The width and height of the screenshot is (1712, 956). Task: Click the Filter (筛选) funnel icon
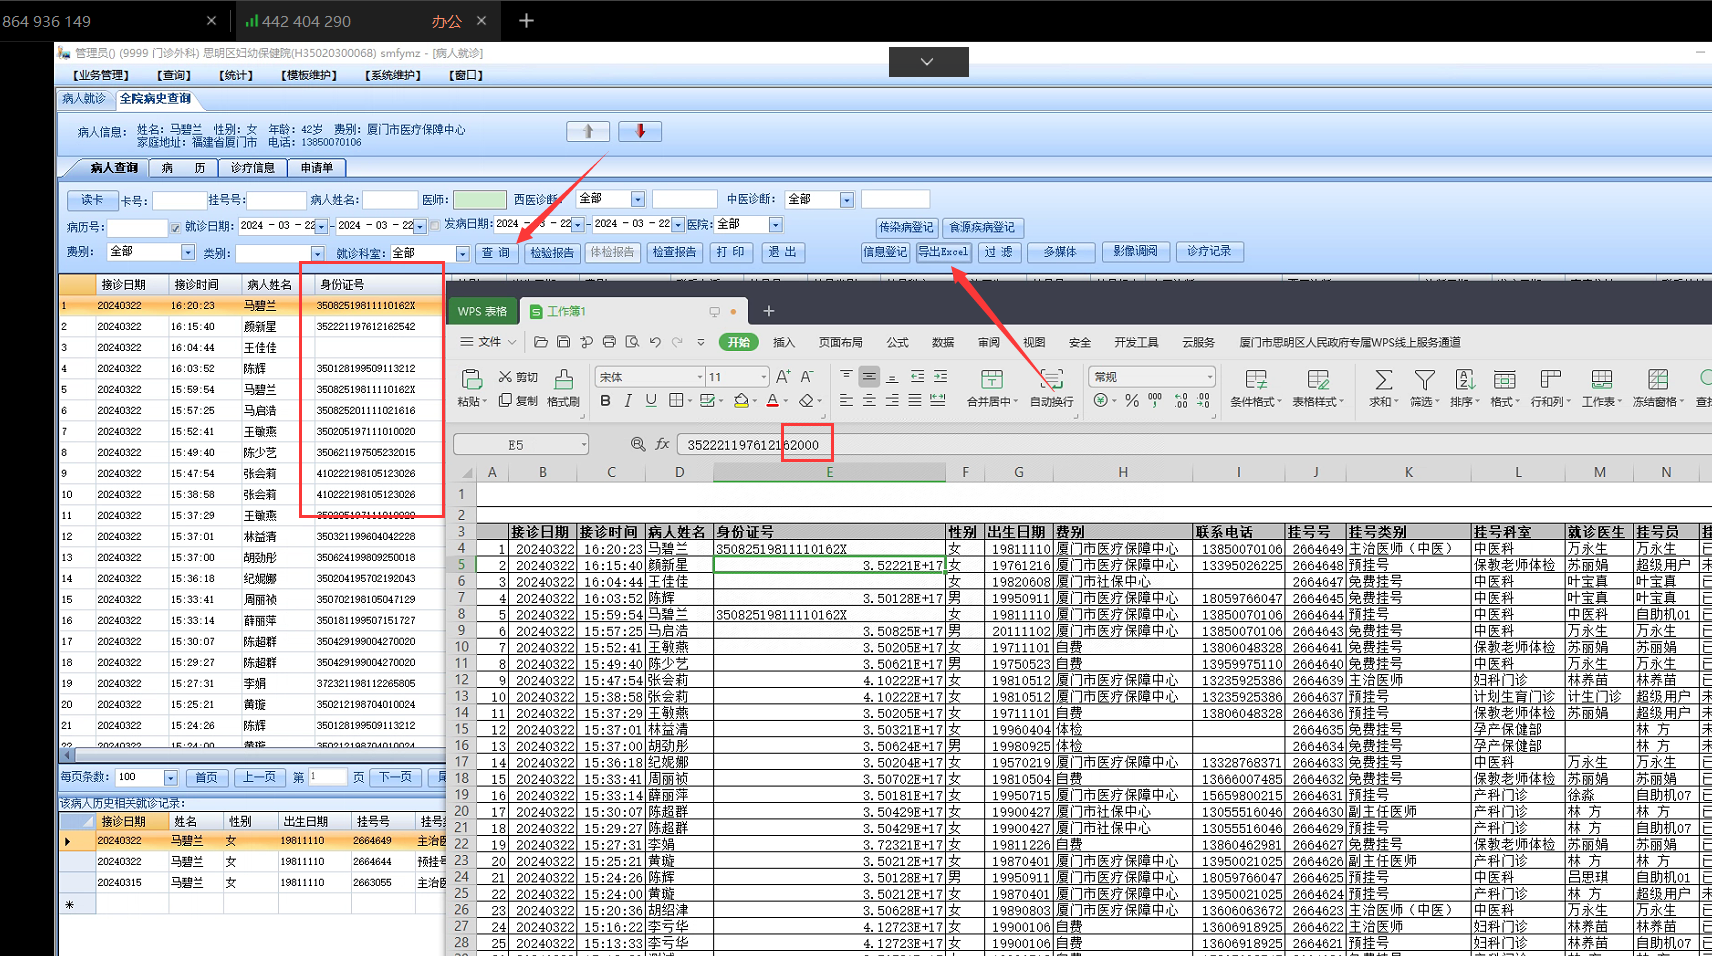(1424, 380)
